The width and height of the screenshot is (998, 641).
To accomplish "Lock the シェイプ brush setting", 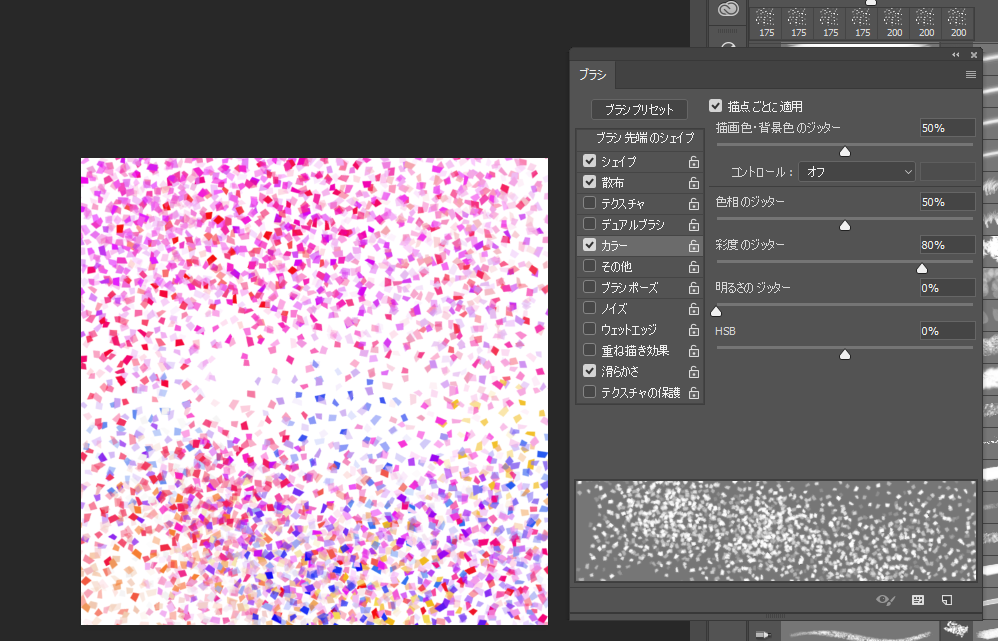I will (694, 161).
